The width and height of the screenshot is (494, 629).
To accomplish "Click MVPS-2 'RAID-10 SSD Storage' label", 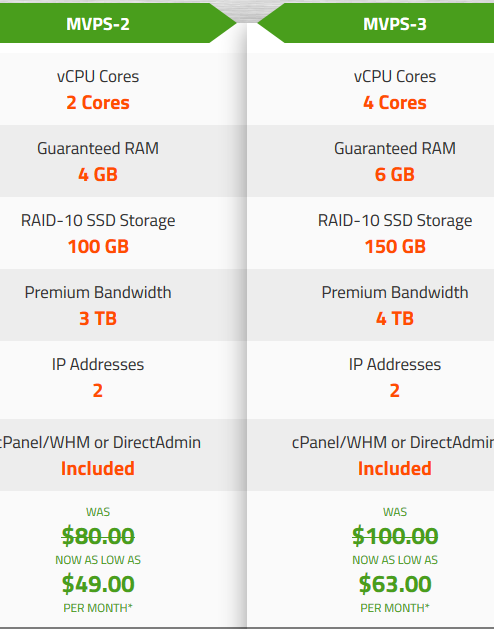I will point(98,221).
